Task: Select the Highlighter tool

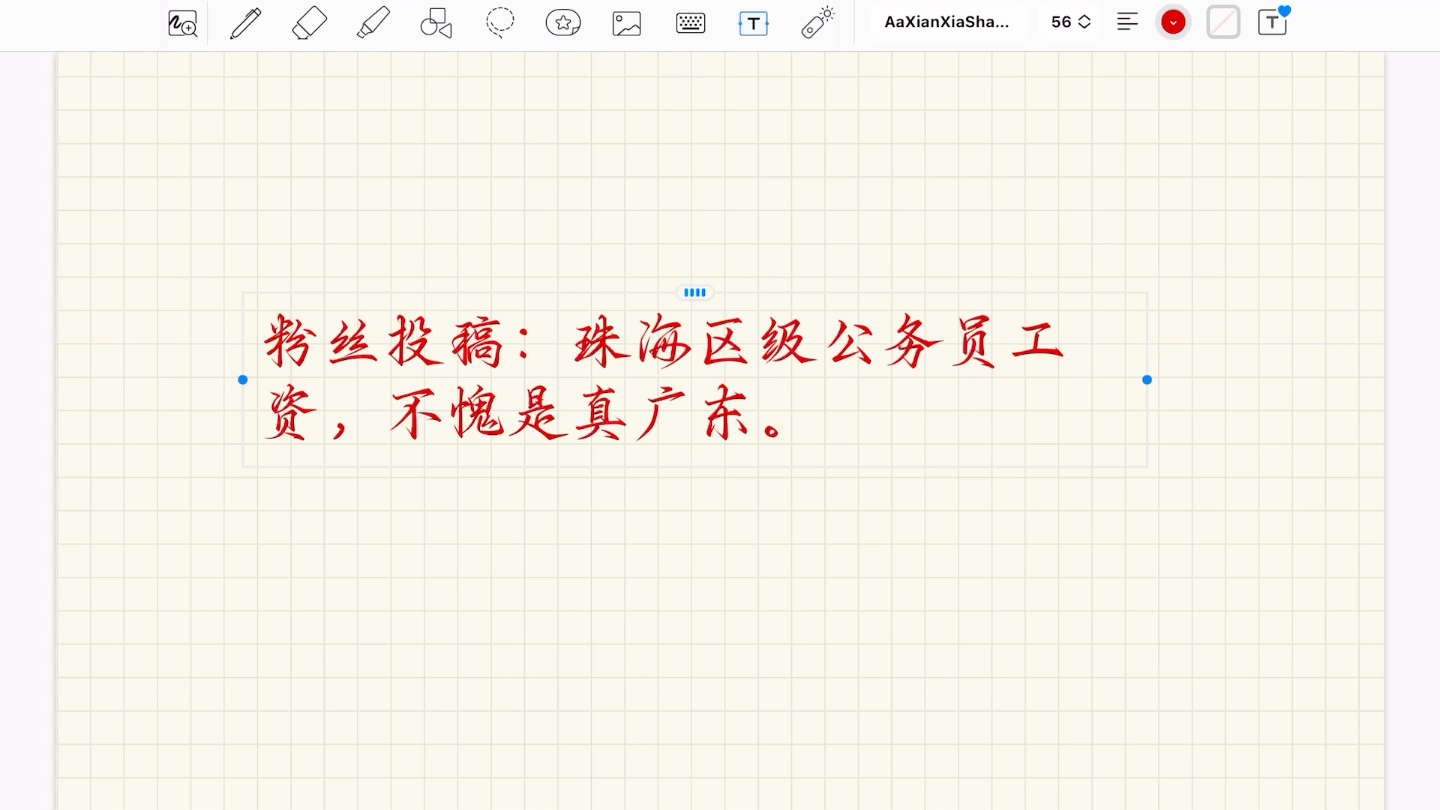Action: tap(373, 22)
